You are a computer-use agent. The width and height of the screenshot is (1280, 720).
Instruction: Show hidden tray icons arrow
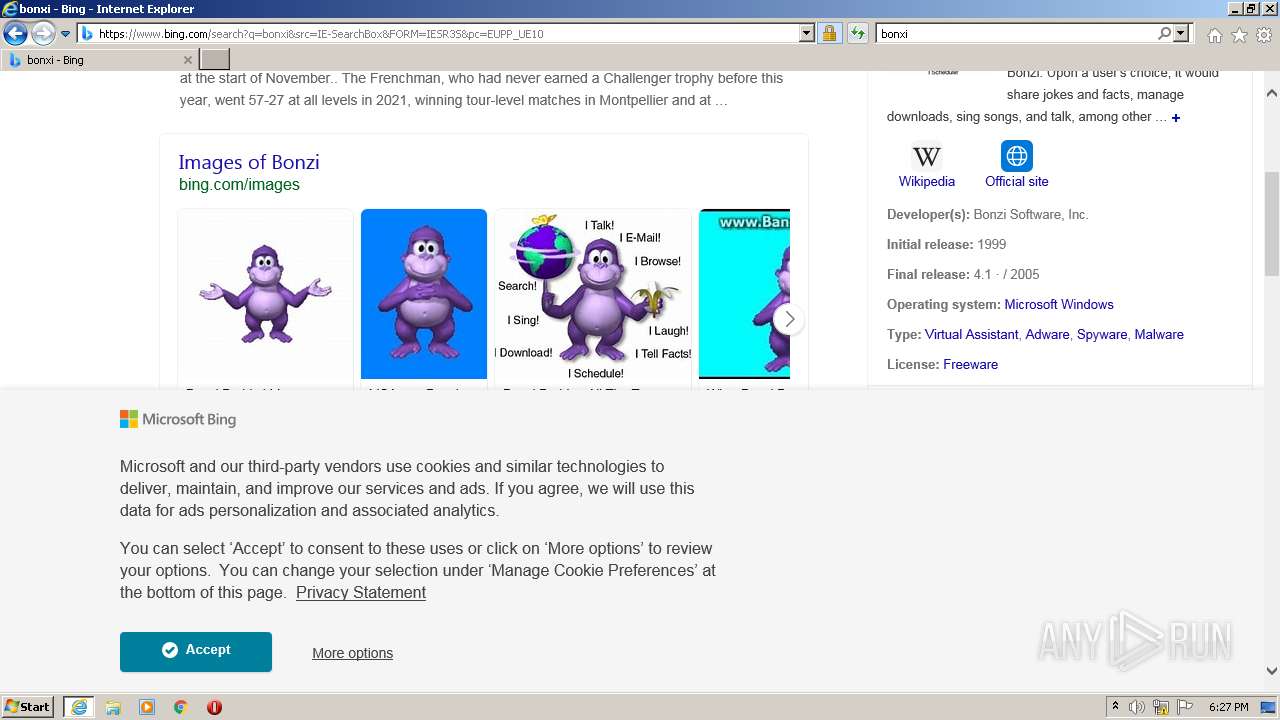[1116, 707]
